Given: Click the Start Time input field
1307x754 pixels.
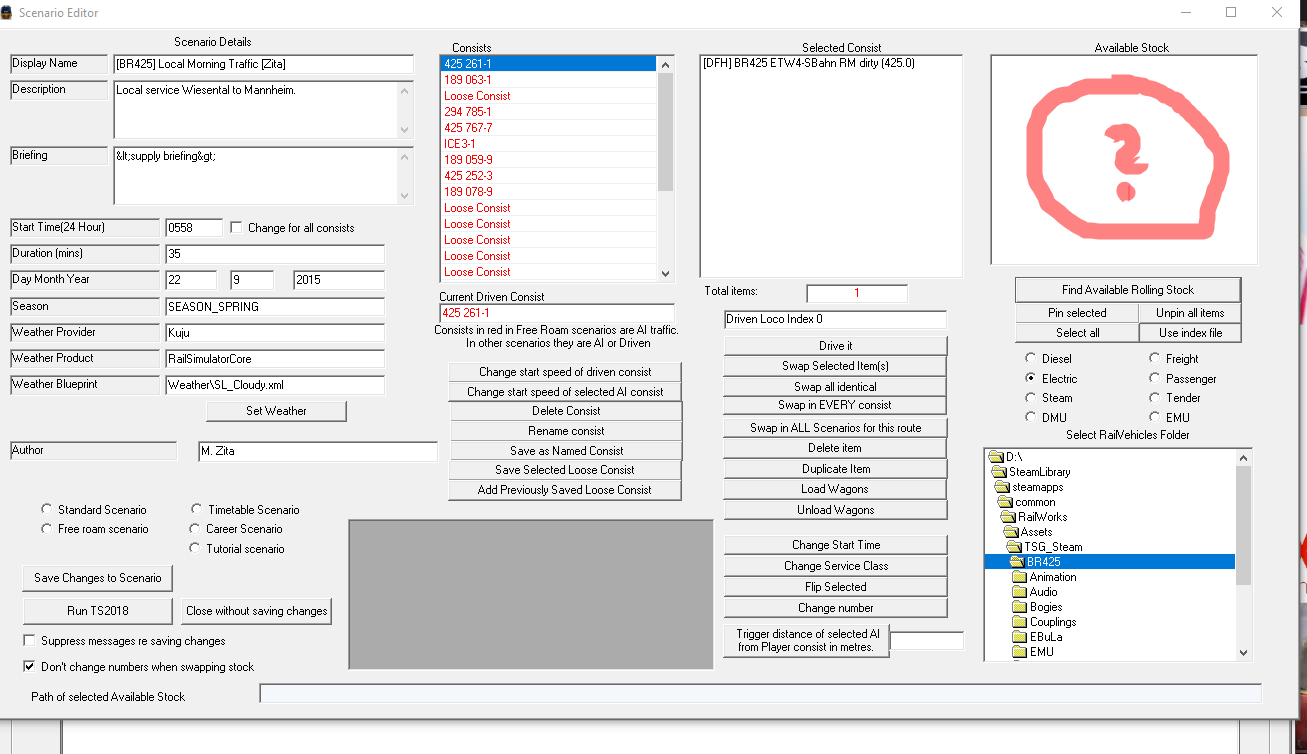Looking at the screenshot, I should point(194,228).
